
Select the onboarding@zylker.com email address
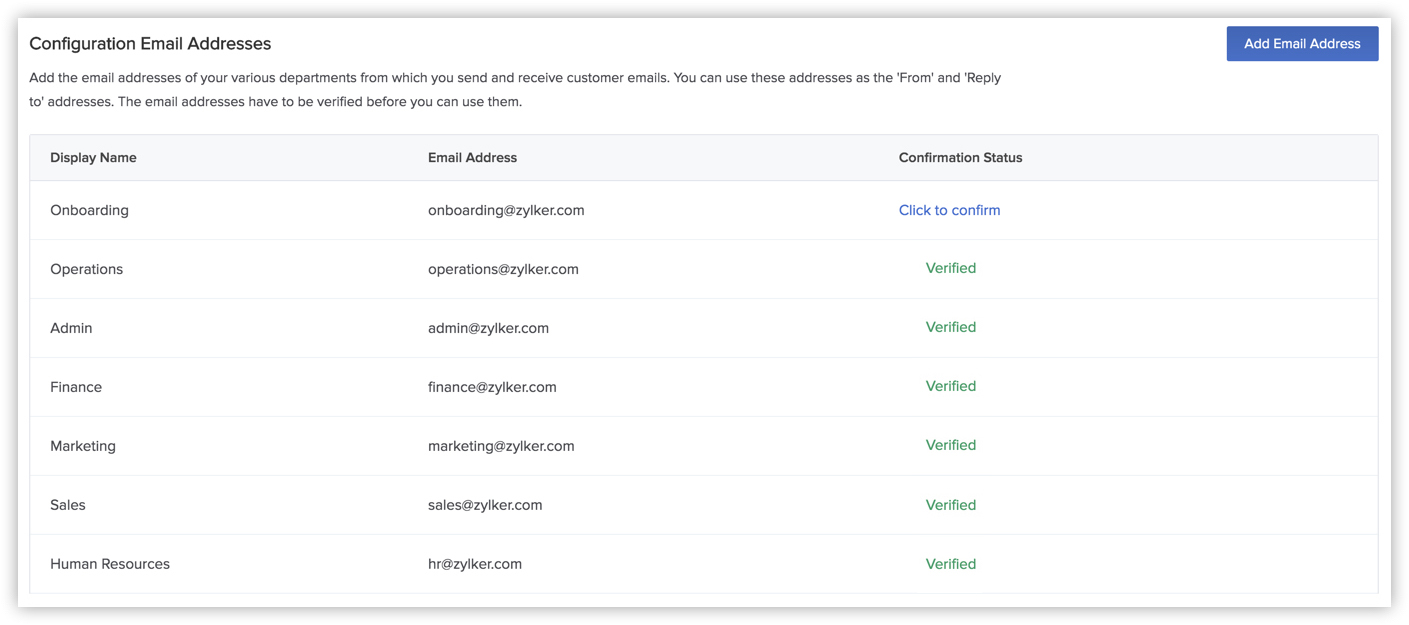[505, 210]
